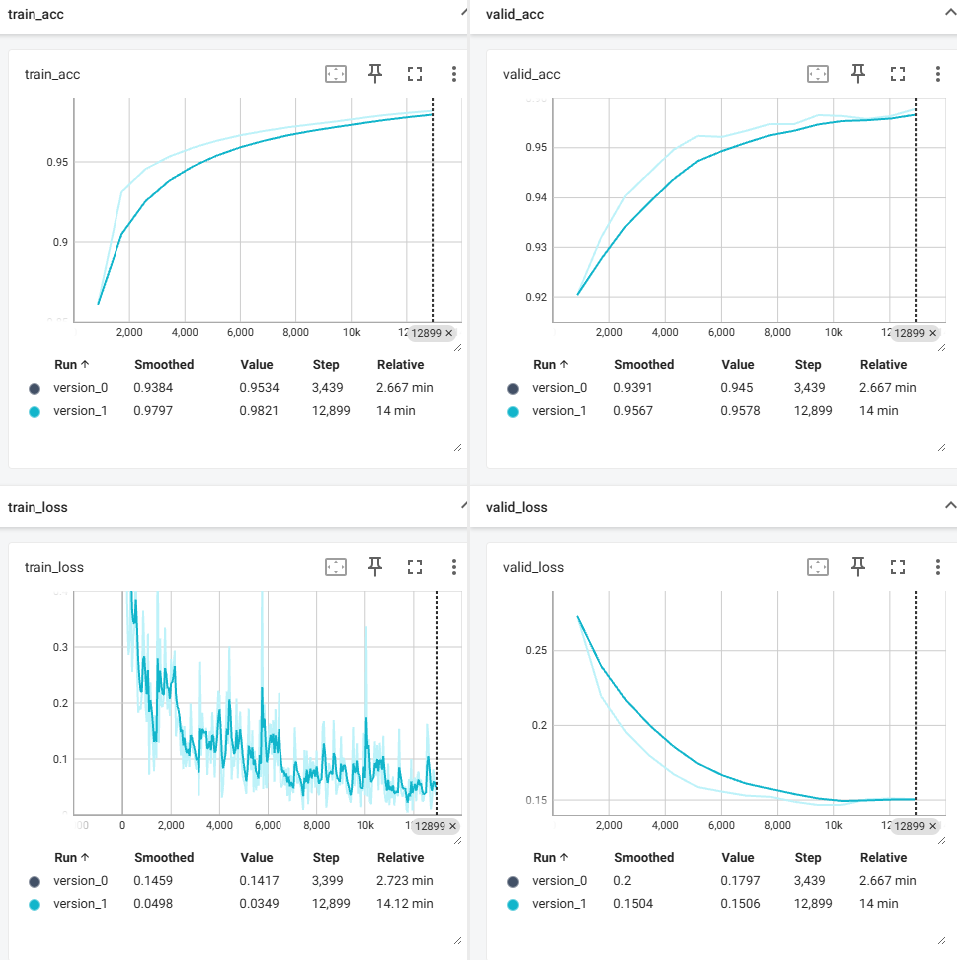This screenshot has width=957, height=960.
Task: Click version_0 color dot in train_acc table
Action: click(x=34, y=388)
